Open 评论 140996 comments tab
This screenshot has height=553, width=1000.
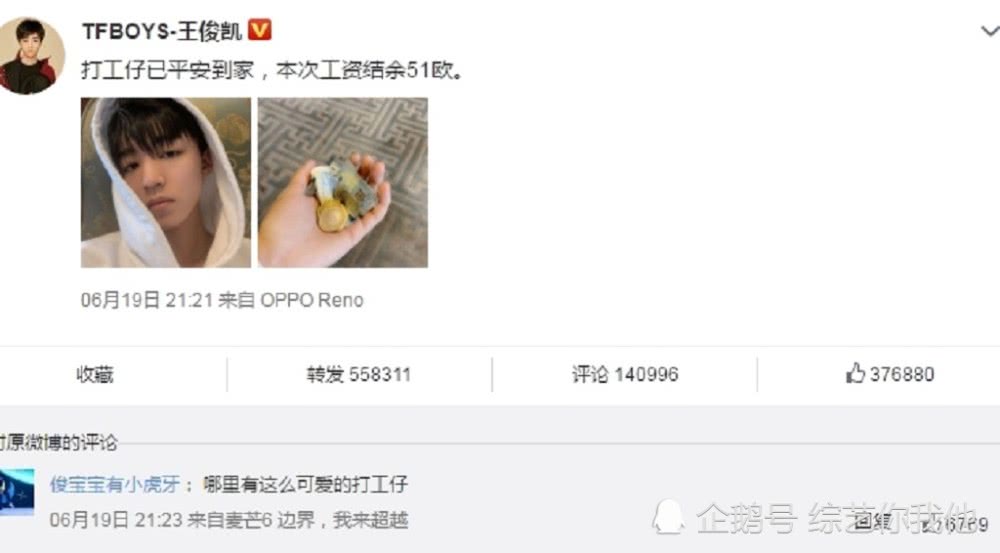[x=625, y=374]
